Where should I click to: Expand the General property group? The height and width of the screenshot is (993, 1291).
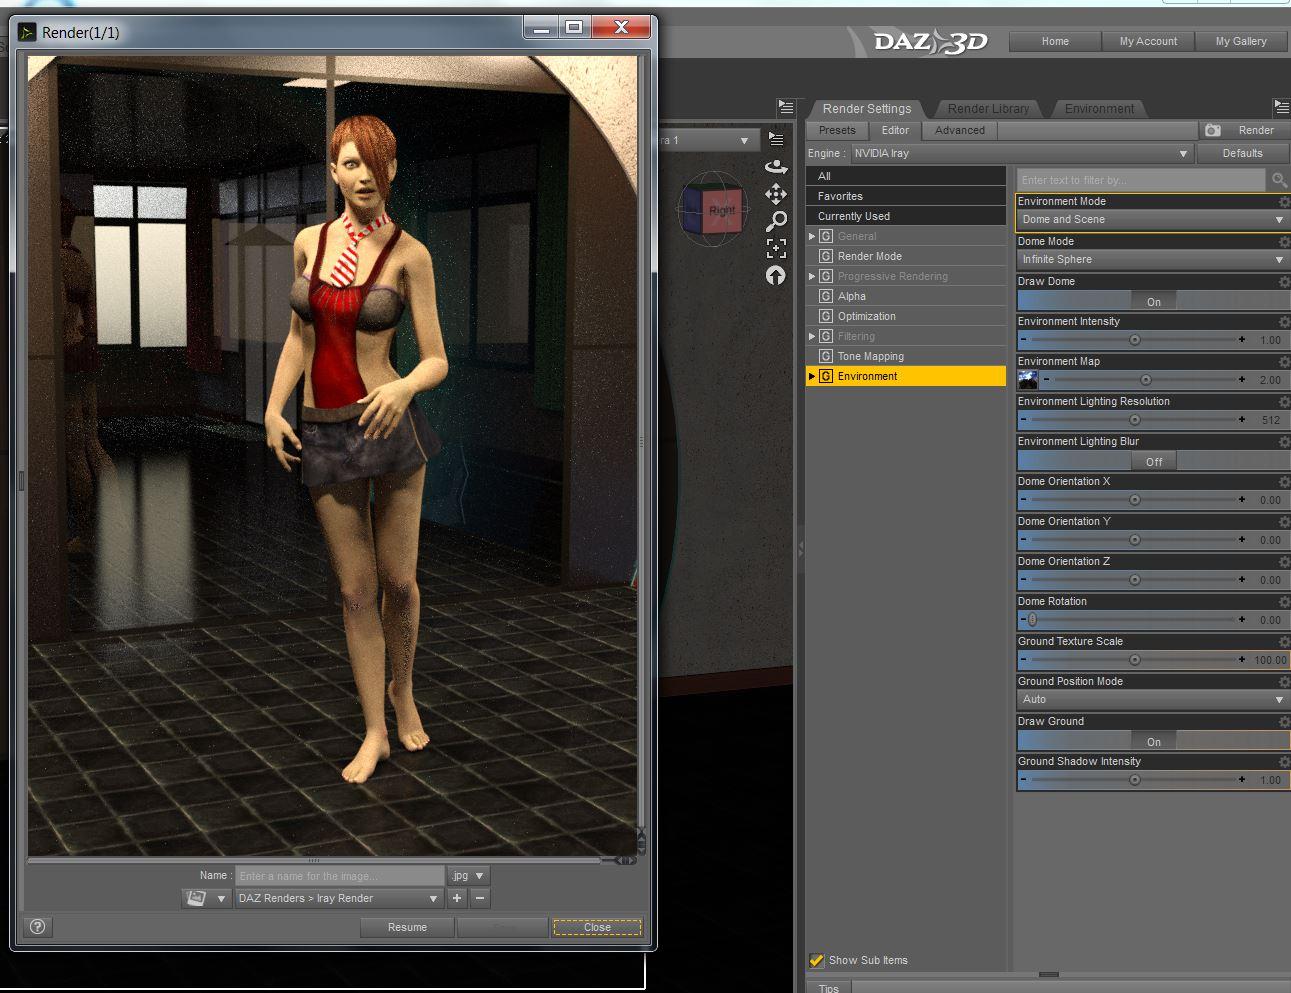click(x=812, y=236)
